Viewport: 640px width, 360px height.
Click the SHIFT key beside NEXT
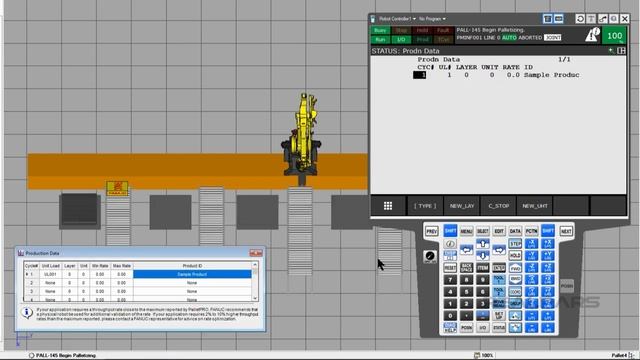pyautogui.click(x=548, y=231)
